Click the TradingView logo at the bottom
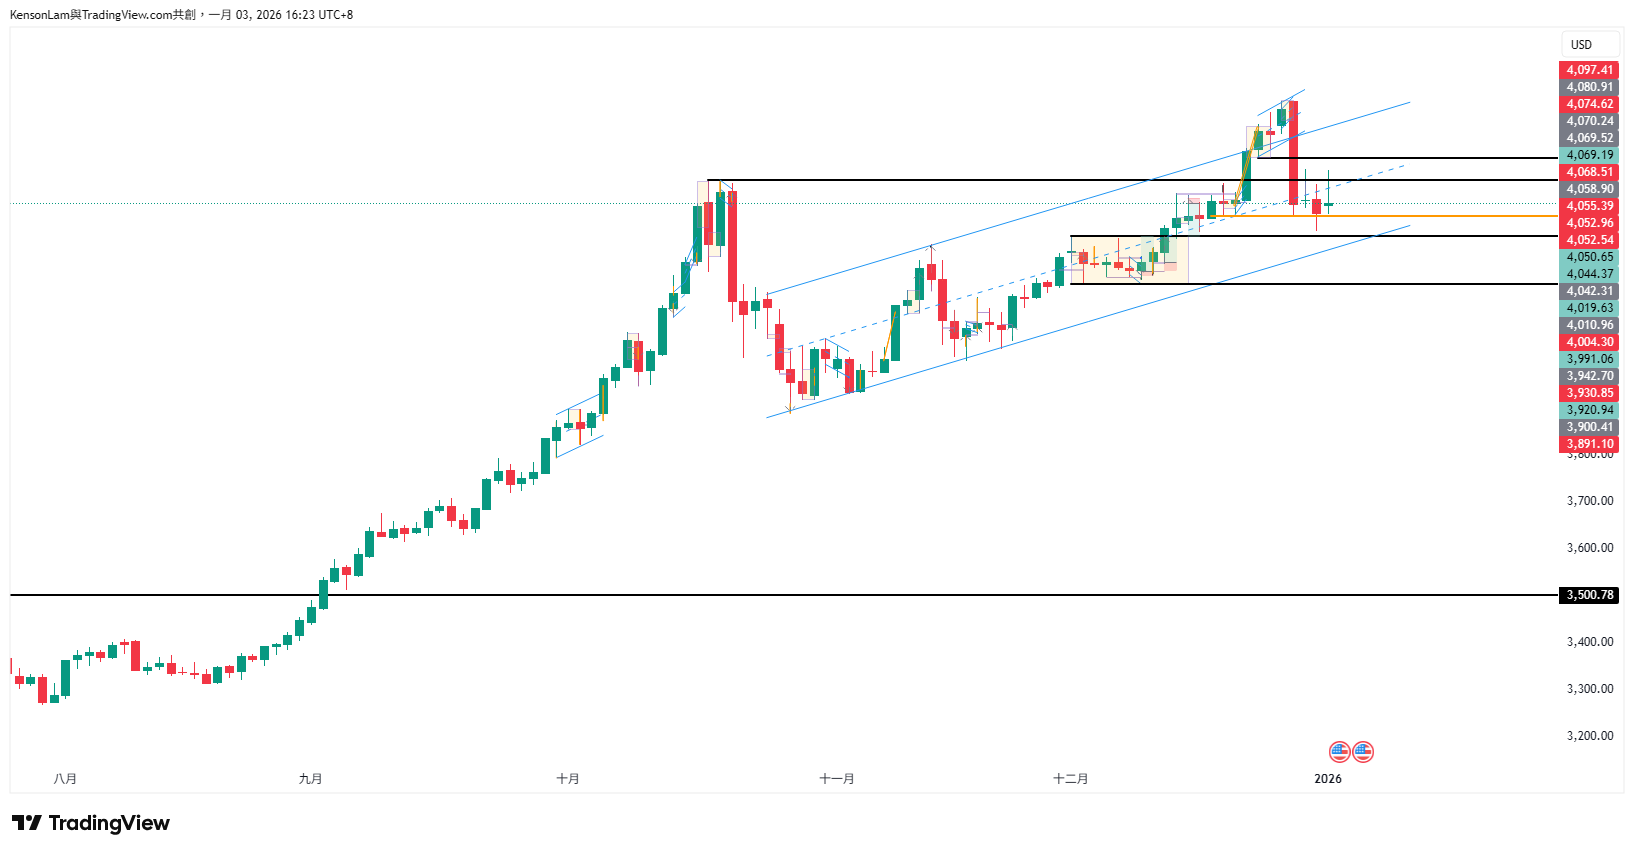This screenshot has height=853, width=1634. (91, 823)
